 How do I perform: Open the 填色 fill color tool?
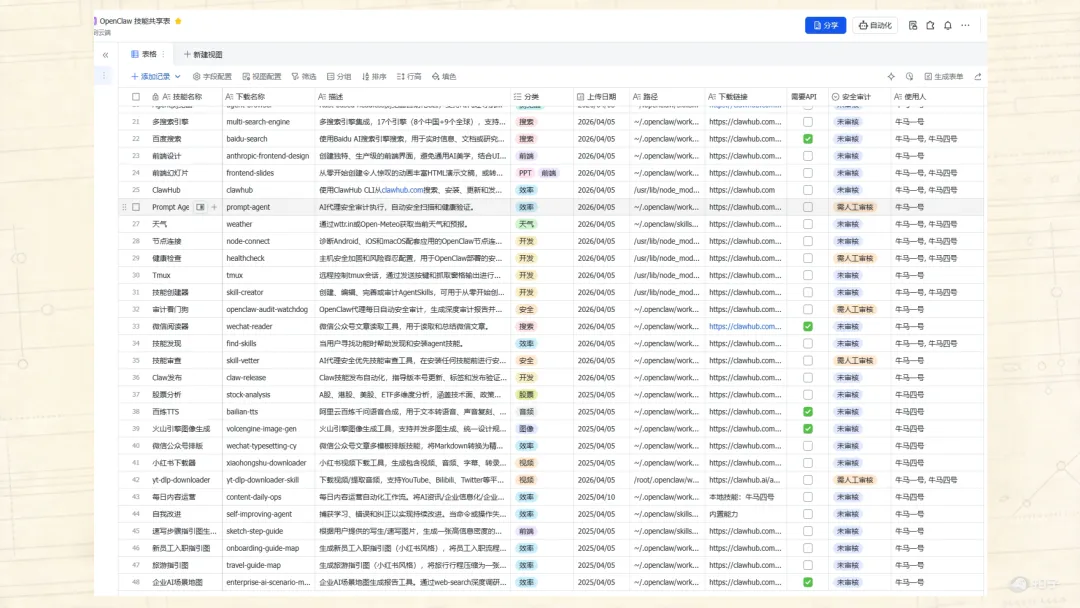tap(444, 76)
